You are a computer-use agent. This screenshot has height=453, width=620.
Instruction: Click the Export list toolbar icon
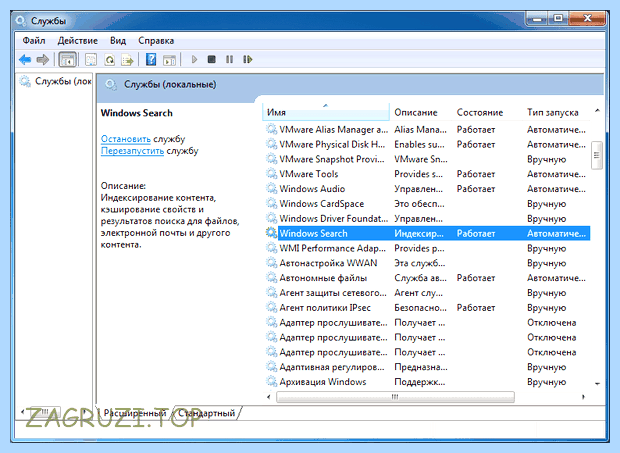pos(127,60)
